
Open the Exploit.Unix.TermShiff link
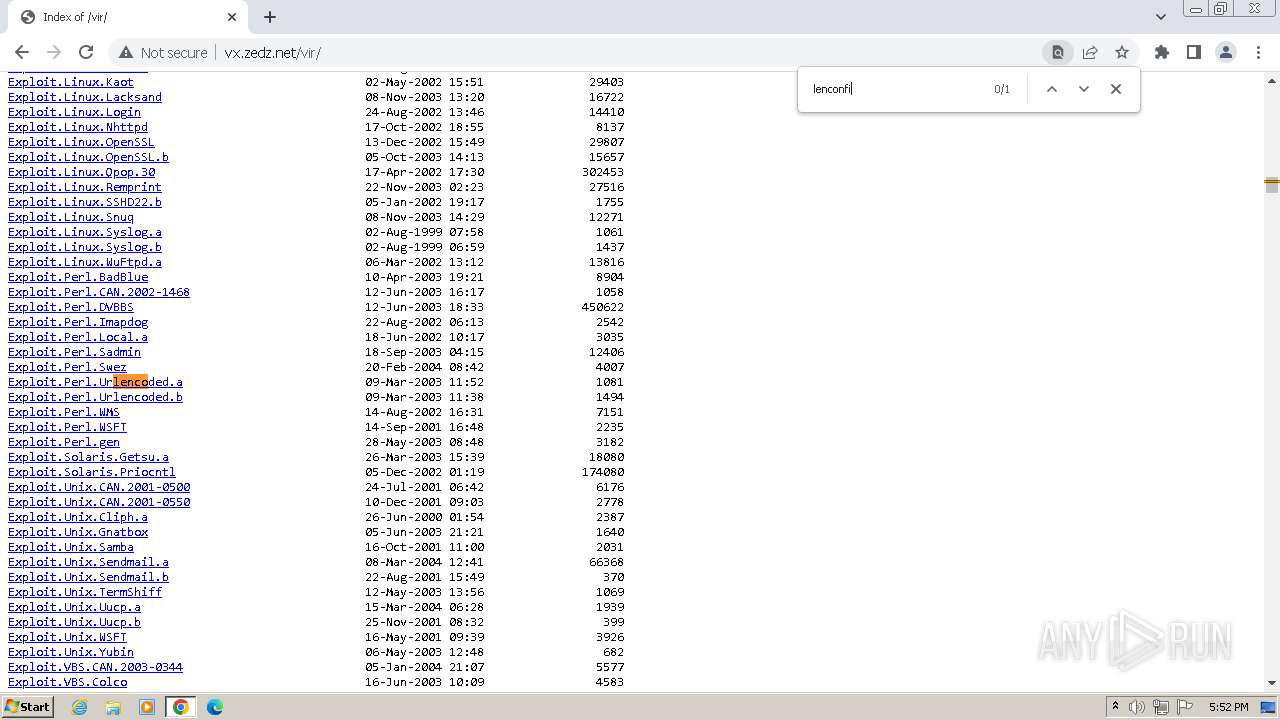coord(85,592)
